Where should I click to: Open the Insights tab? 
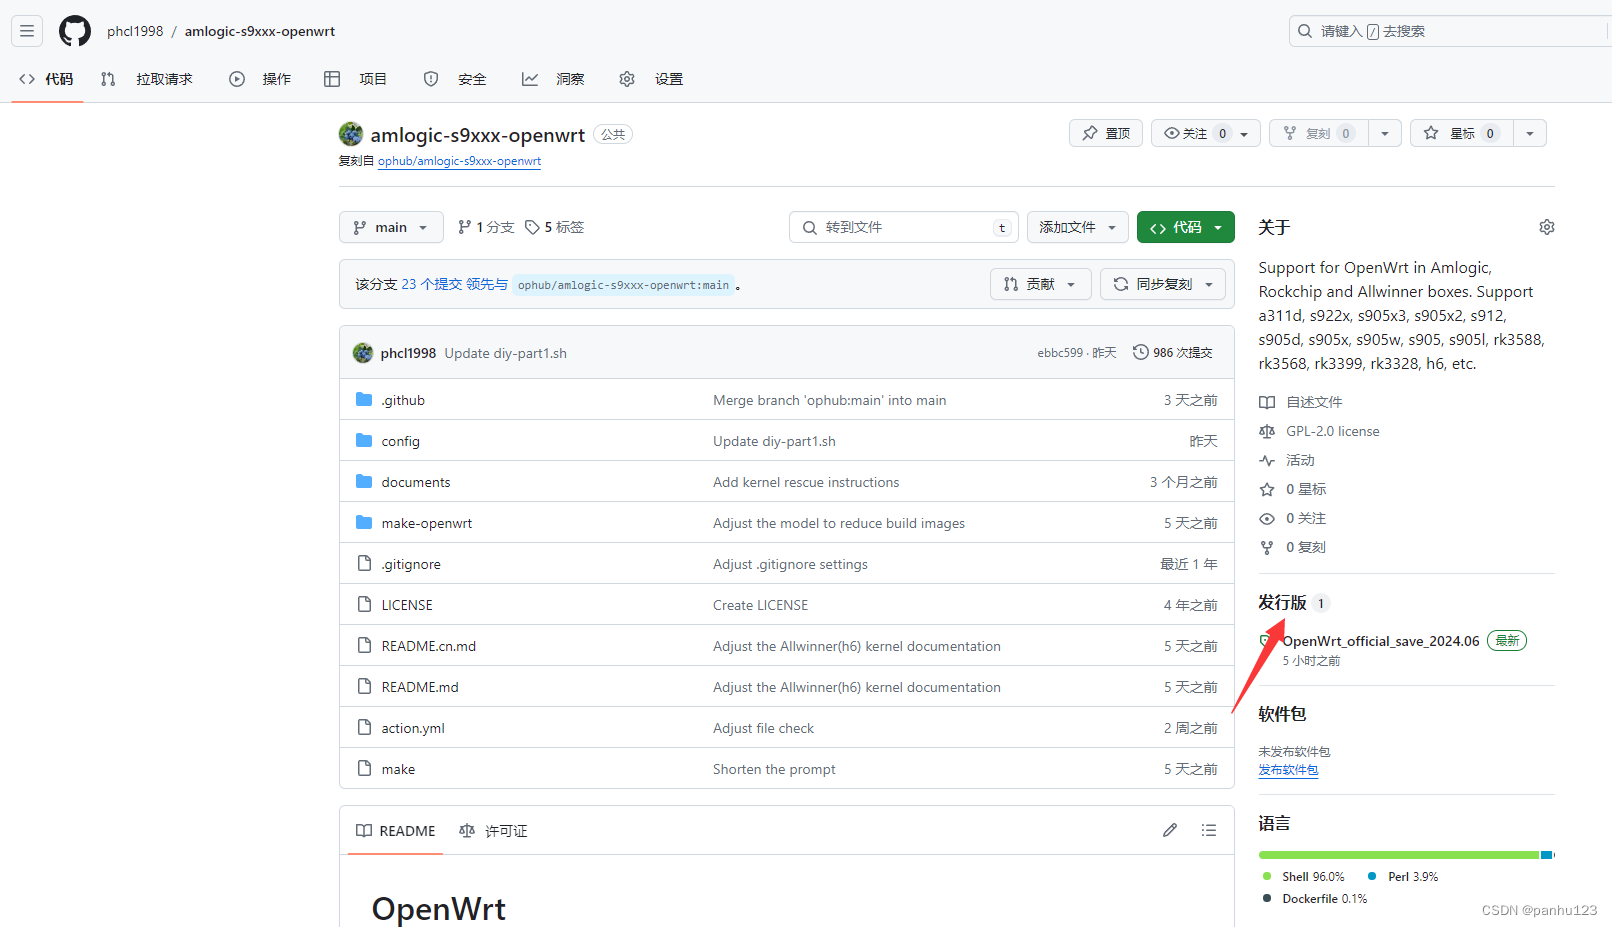(x=553, y=79)
